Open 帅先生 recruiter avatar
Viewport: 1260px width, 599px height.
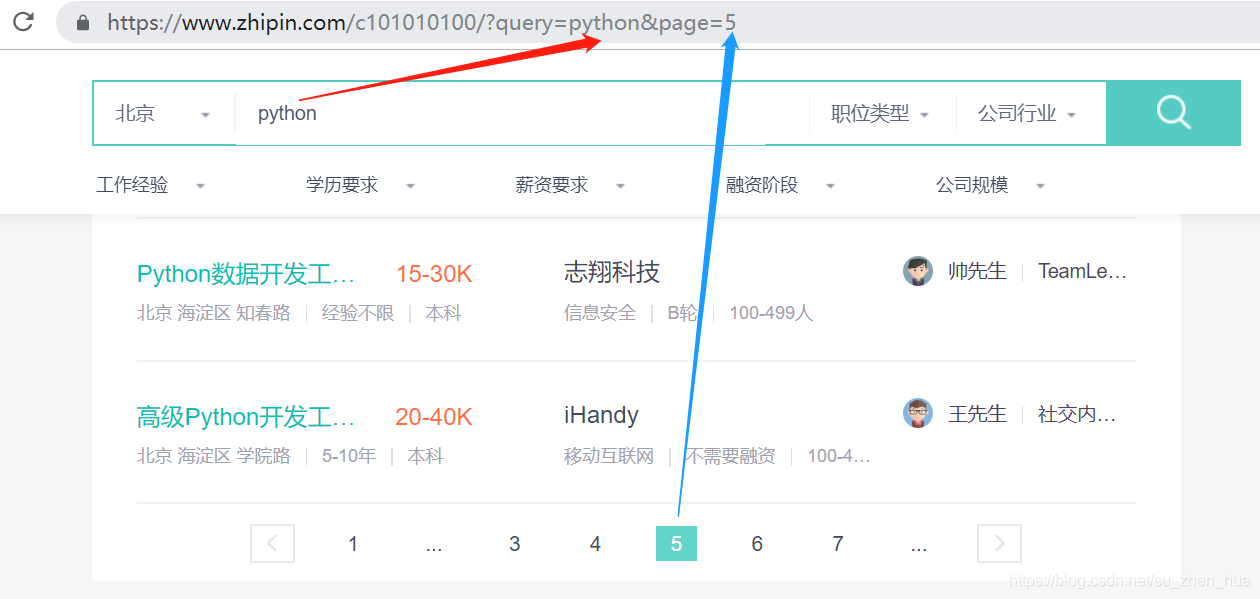click(x=918, y=271)
